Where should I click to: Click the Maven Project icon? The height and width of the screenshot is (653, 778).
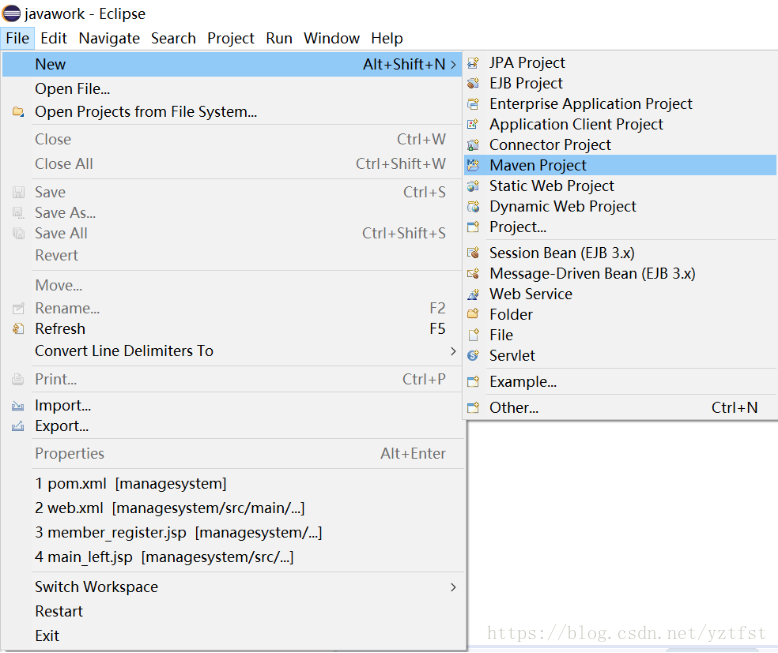[473, 165]
